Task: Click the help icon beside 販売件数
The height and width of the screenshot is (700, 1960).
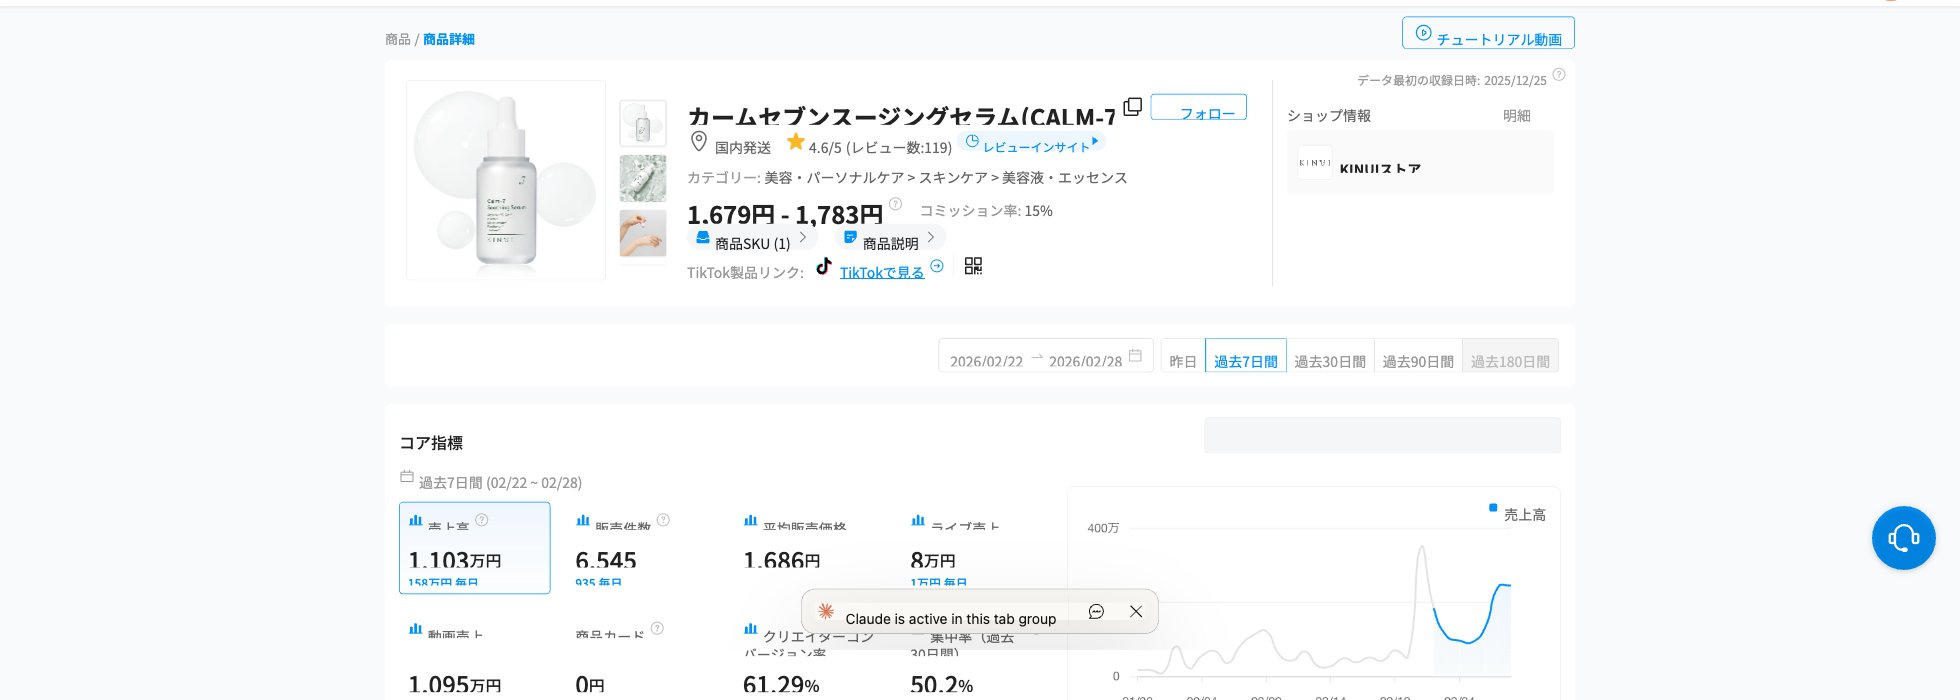Action: (x=663, y=520)
